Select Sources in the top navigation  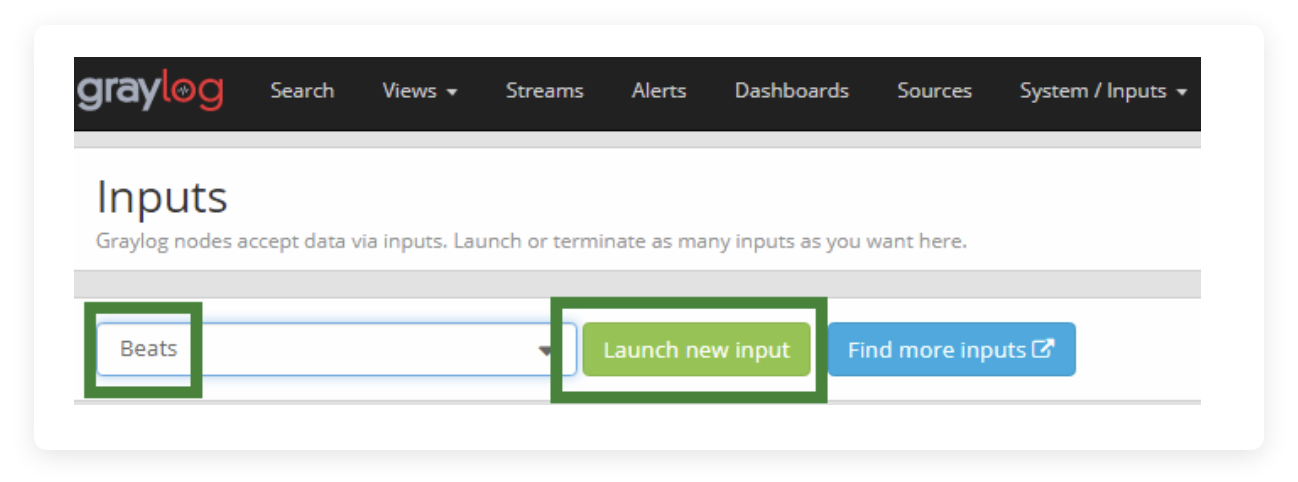point(934,91)
